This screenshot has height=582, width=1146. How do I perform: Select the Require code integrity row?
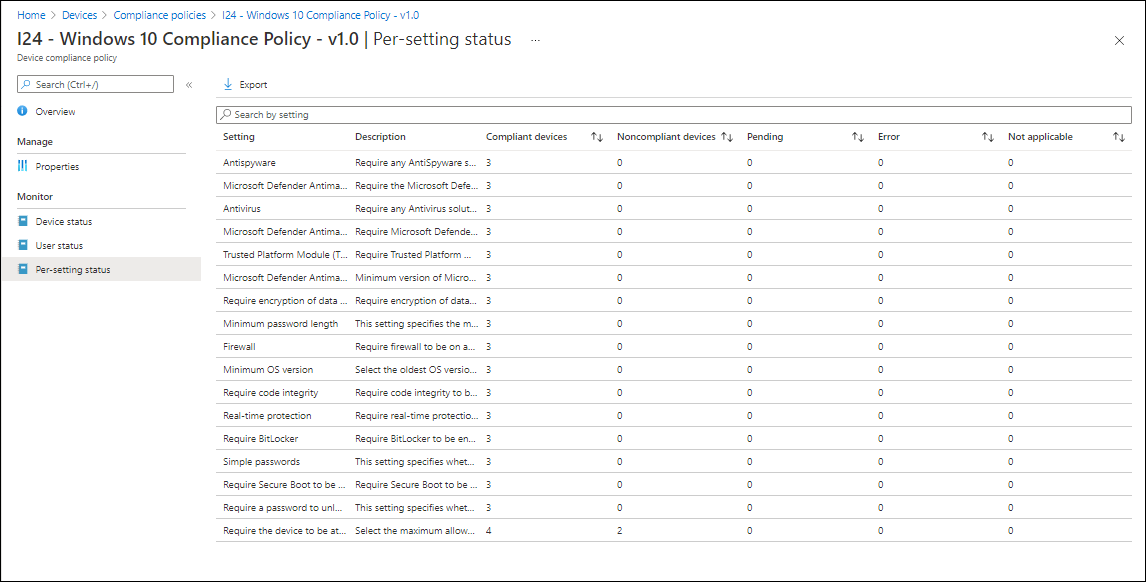(x=674, y=393)
